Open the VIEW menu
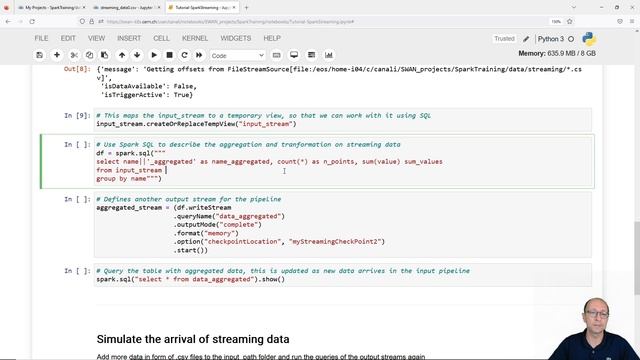Viewport: 640px width, 360px height. tap(96, 38)
